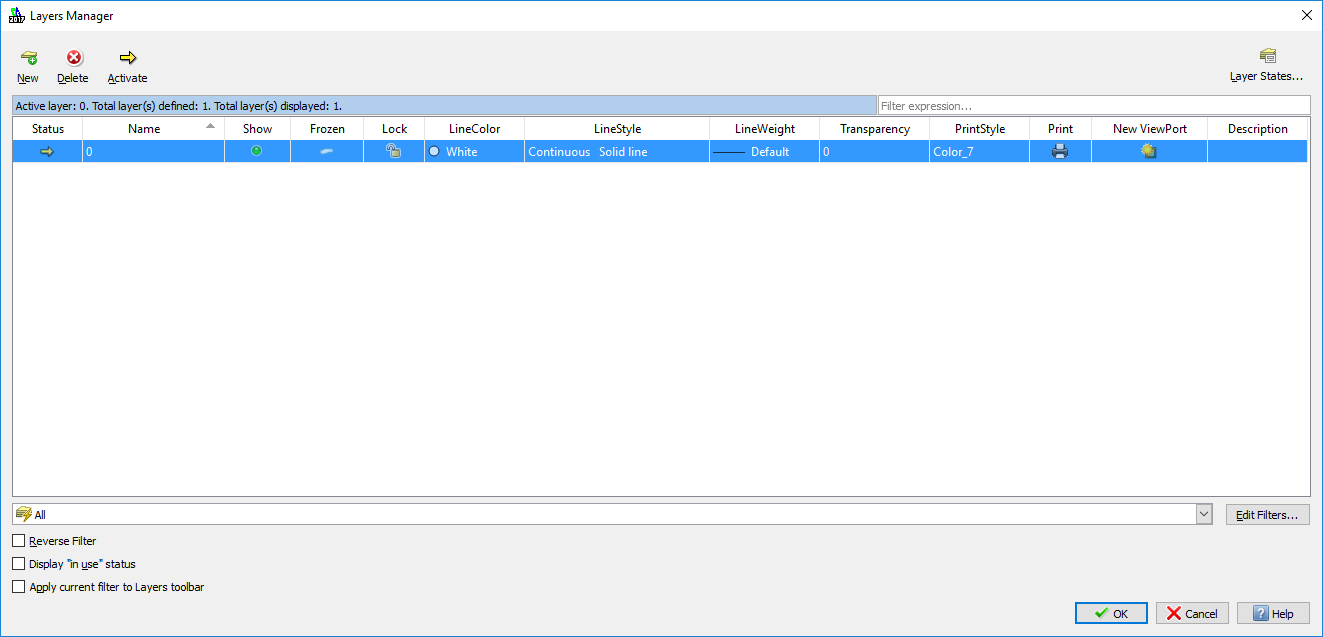This screenshot has width=1323, height=637.
Task: Click the Description cell of layer 0
Action: click(1257, 152)
